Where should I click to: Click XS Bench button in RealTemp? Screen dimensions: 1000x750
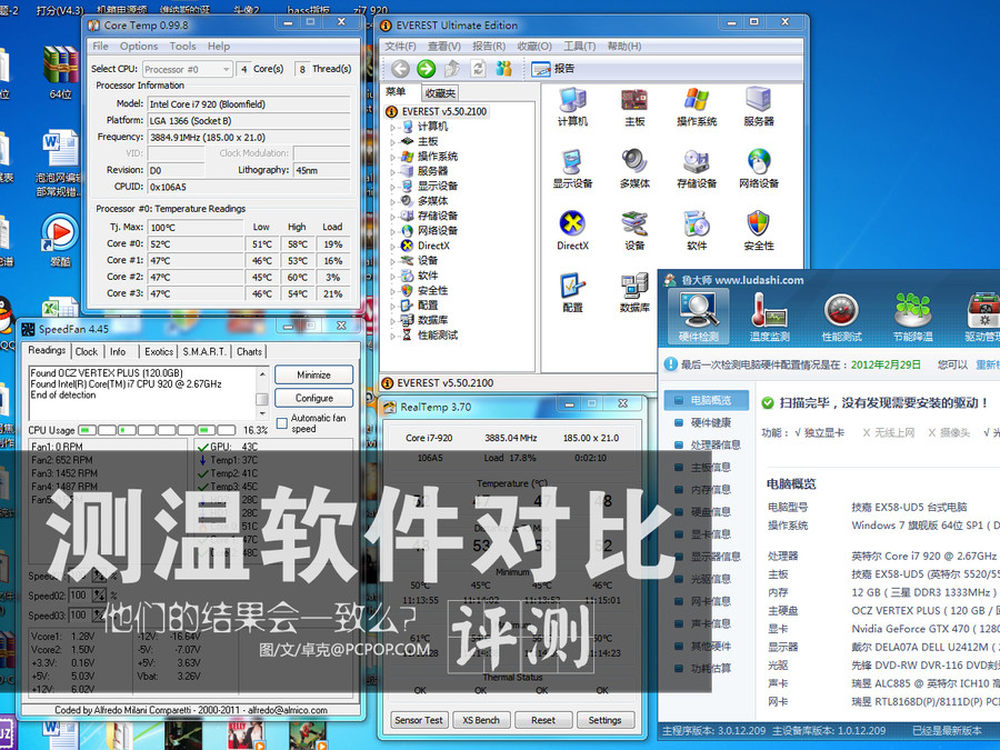pyautogui.click(x=481, y=720)
